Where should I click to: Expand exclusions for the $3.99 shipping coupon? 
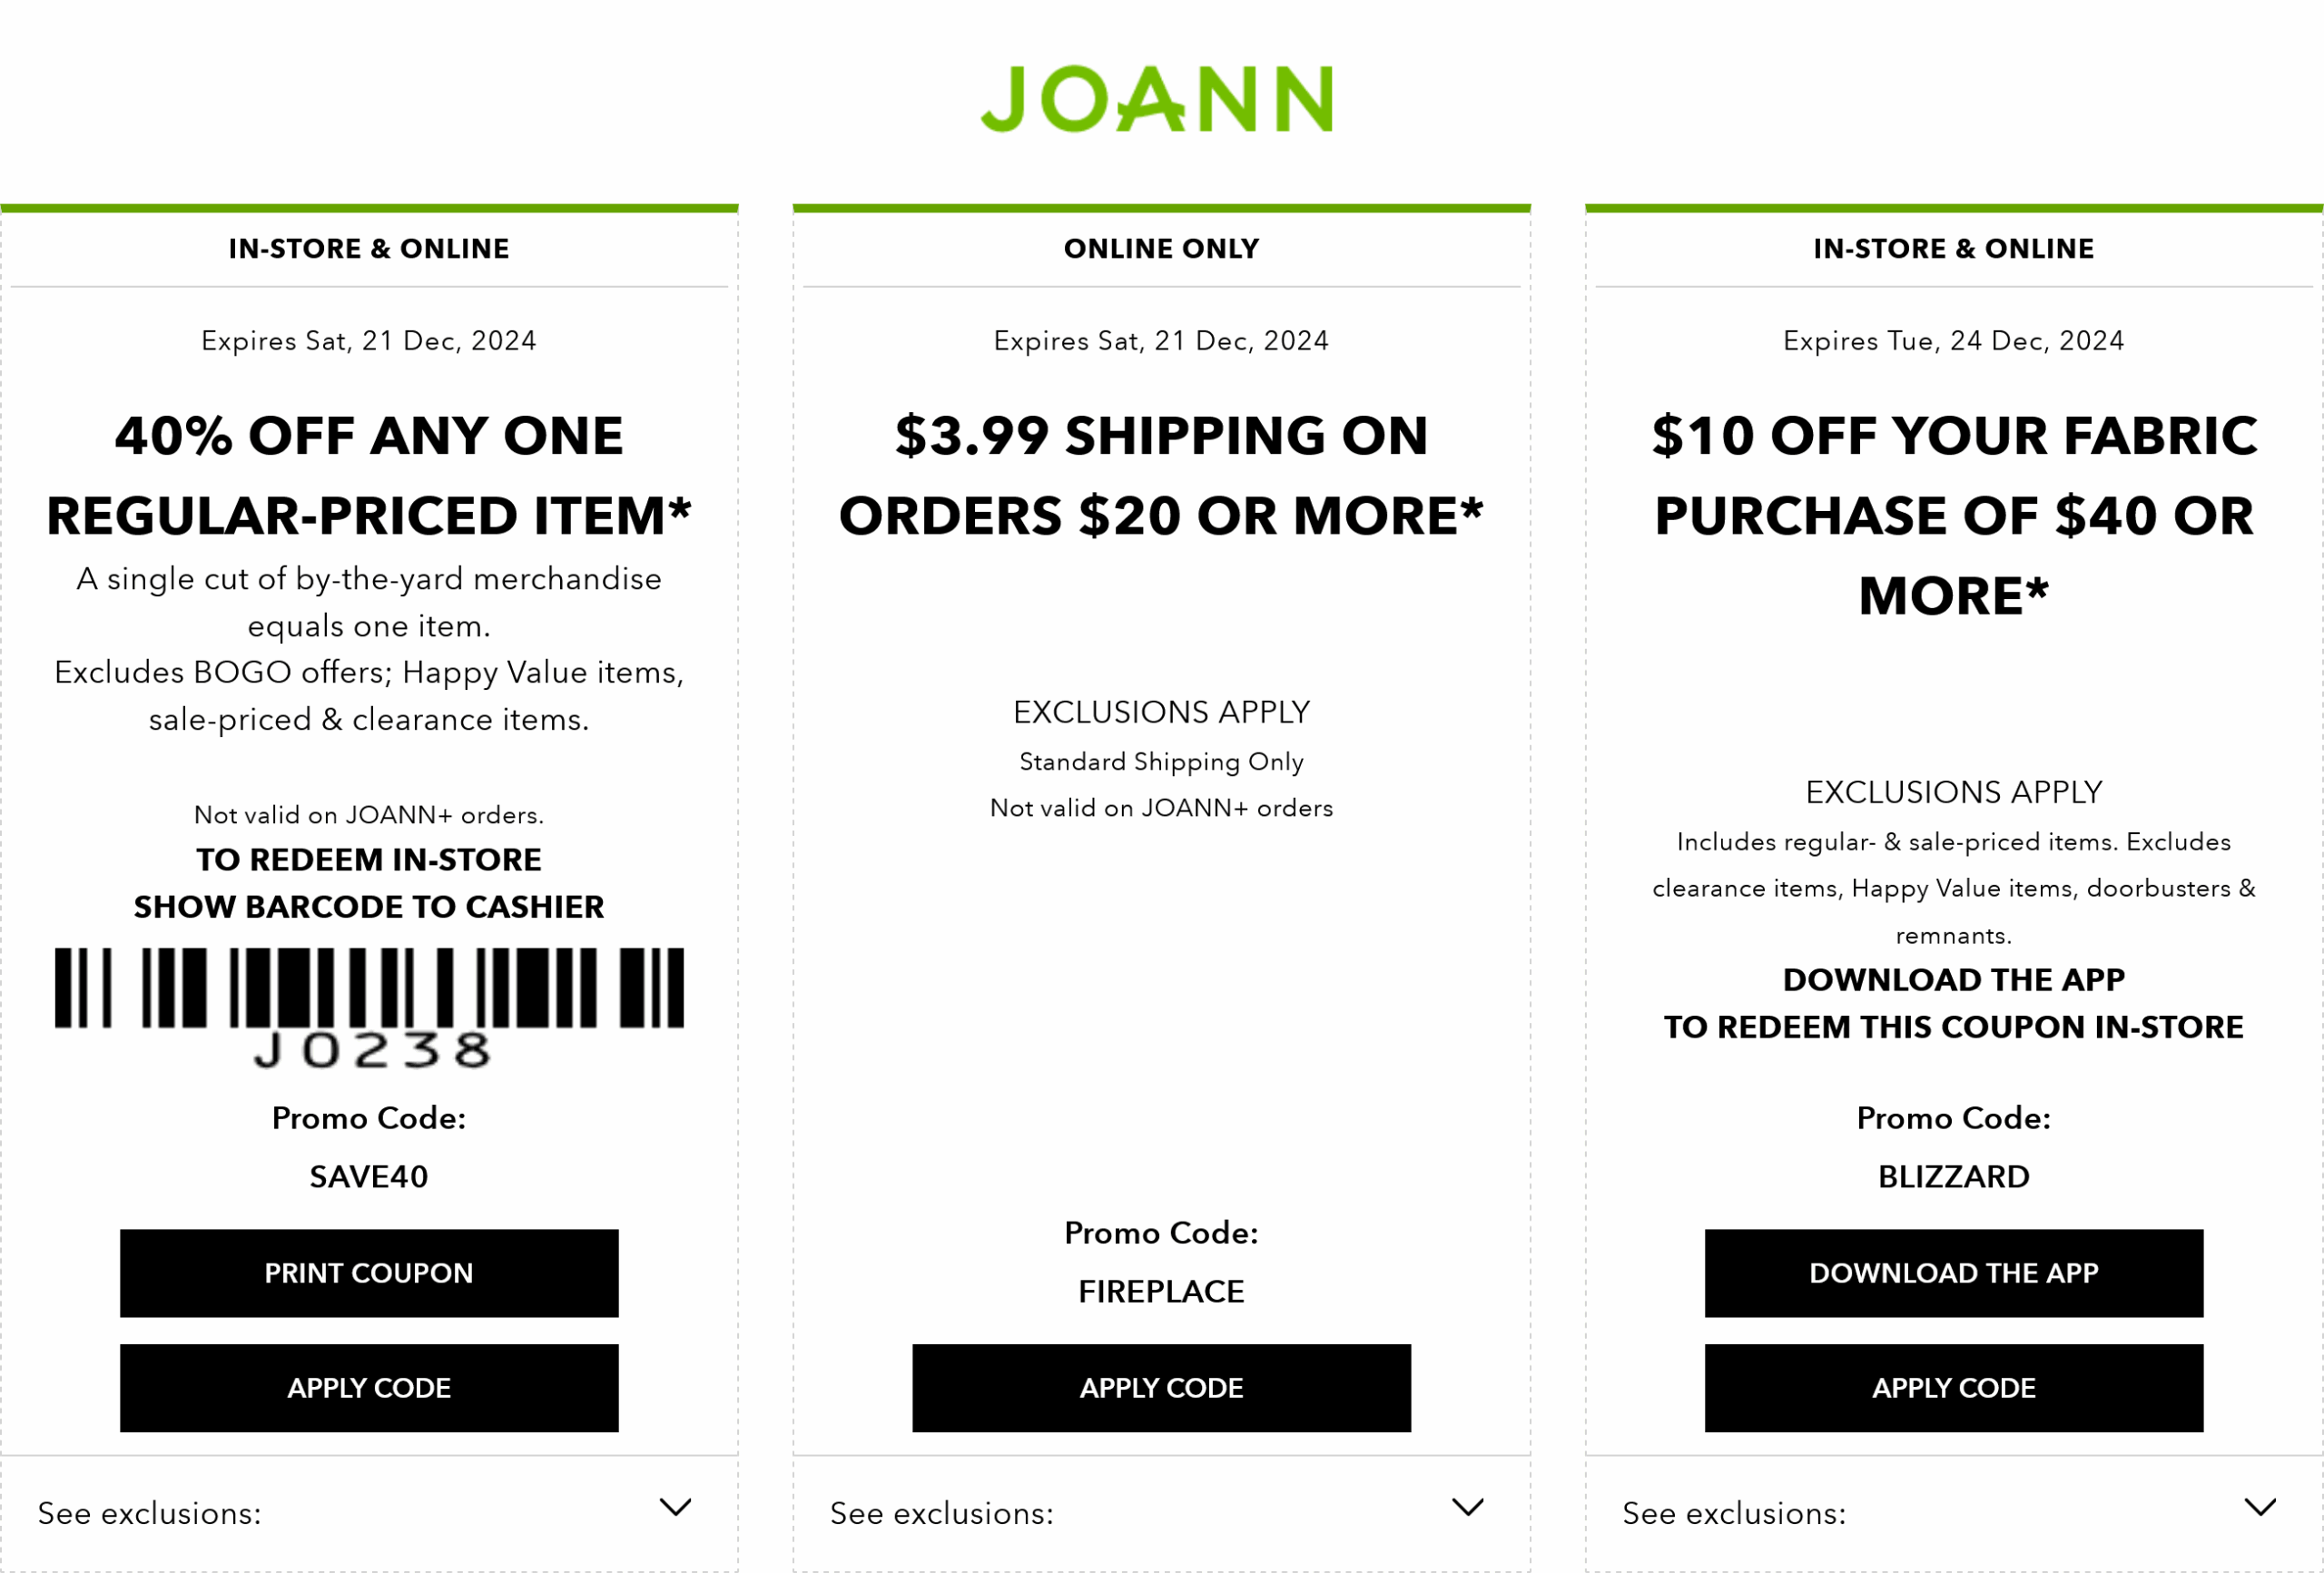point(942,1513)
